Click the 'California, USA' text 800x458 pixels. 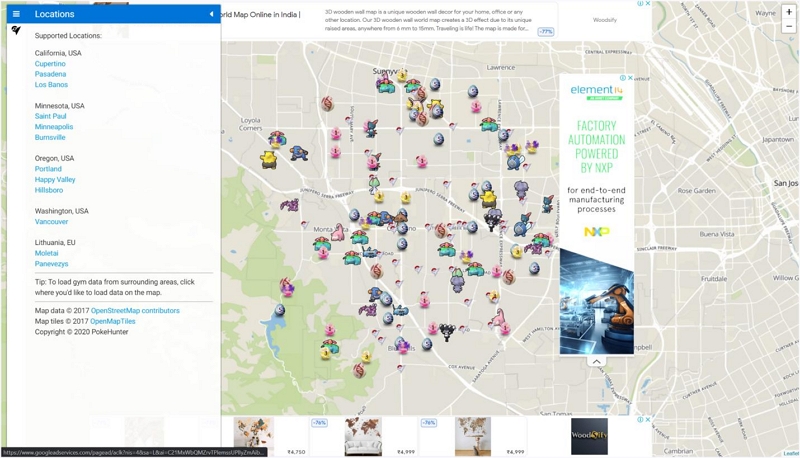click(58, 53)
